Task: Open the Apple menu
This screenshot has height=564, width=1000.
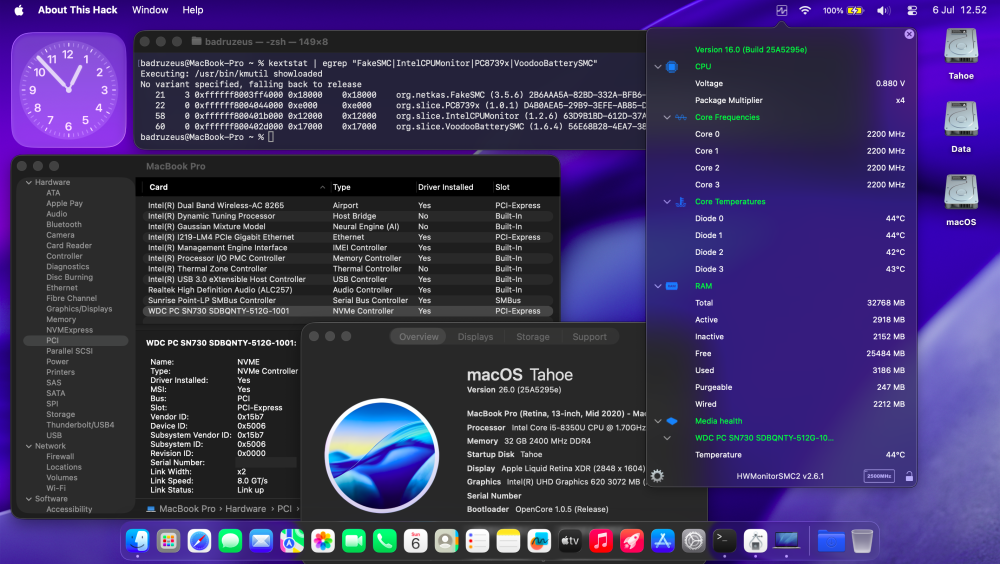Action: [x=18, y=10]
